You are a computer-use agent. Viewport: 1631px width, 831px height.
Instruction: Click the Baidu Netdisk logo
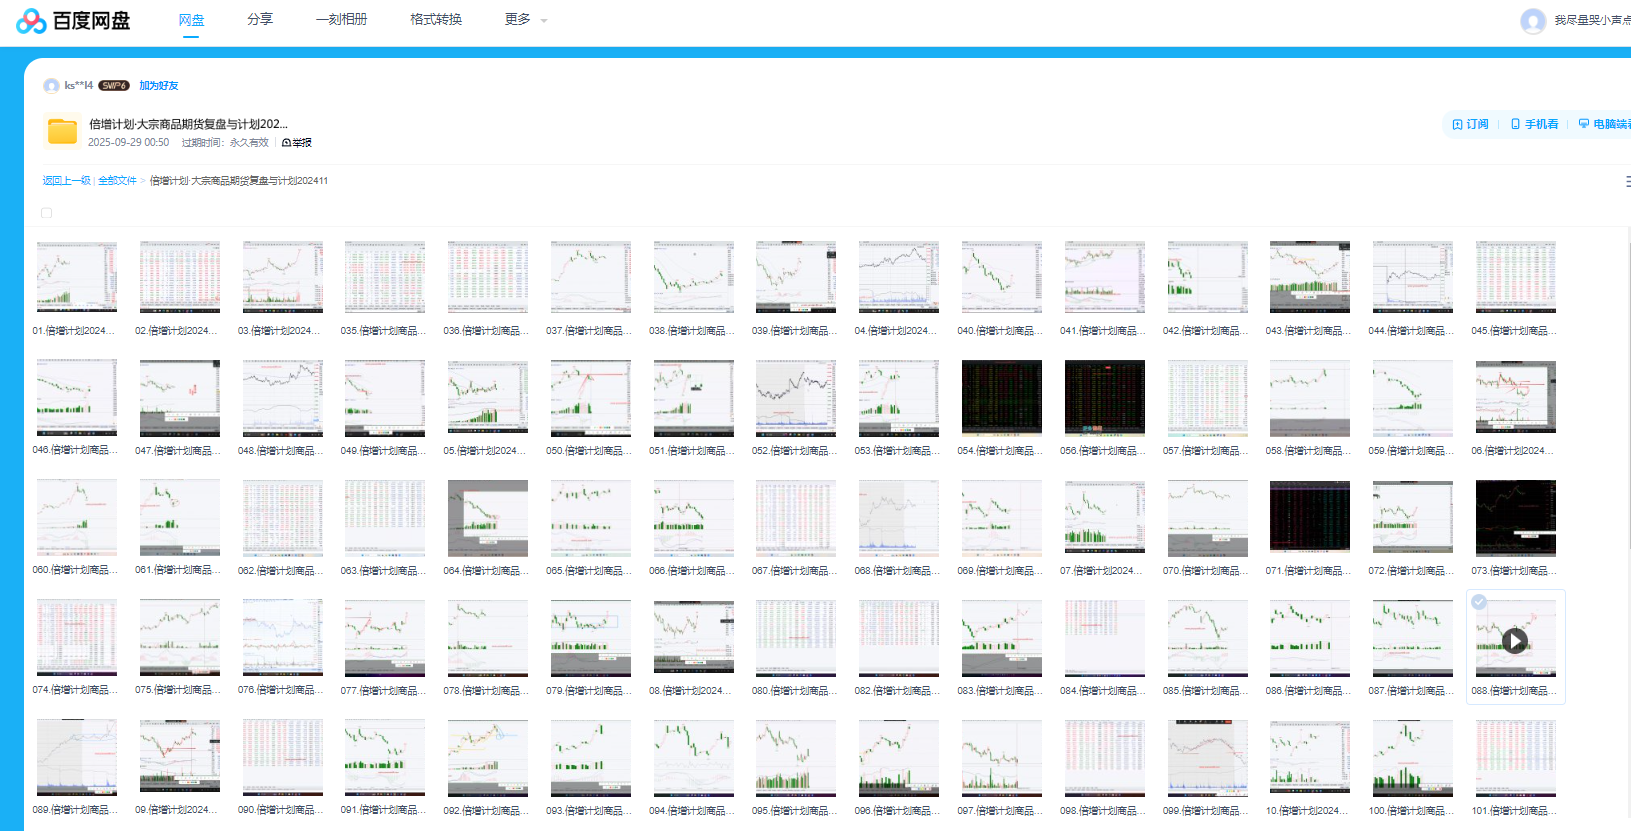73,20
